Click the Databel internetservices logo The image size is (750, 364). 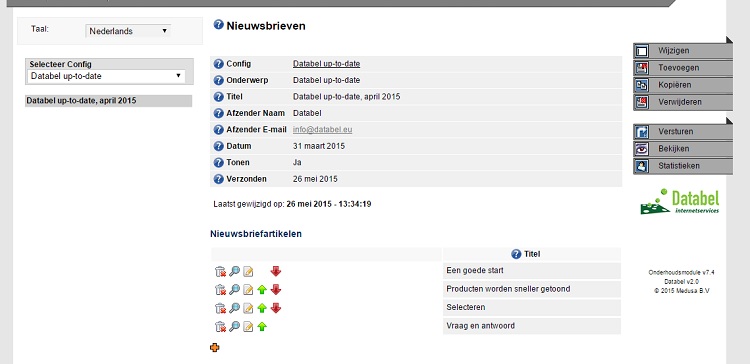(680, 201)
